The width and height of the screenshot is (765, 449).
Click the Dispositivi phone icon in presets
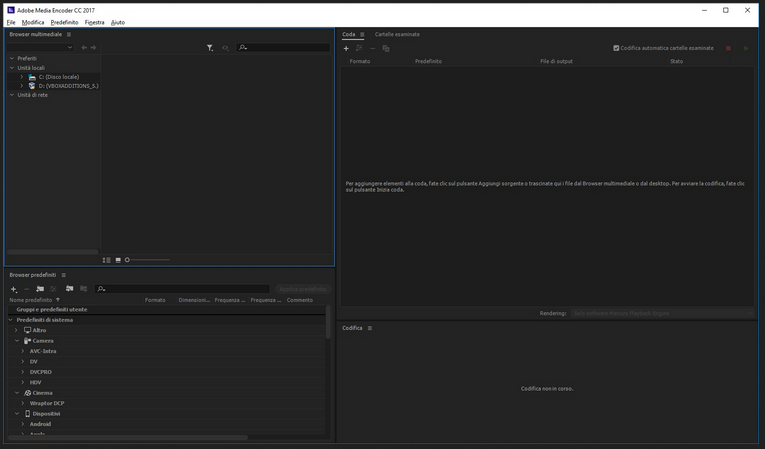[27, 414]
